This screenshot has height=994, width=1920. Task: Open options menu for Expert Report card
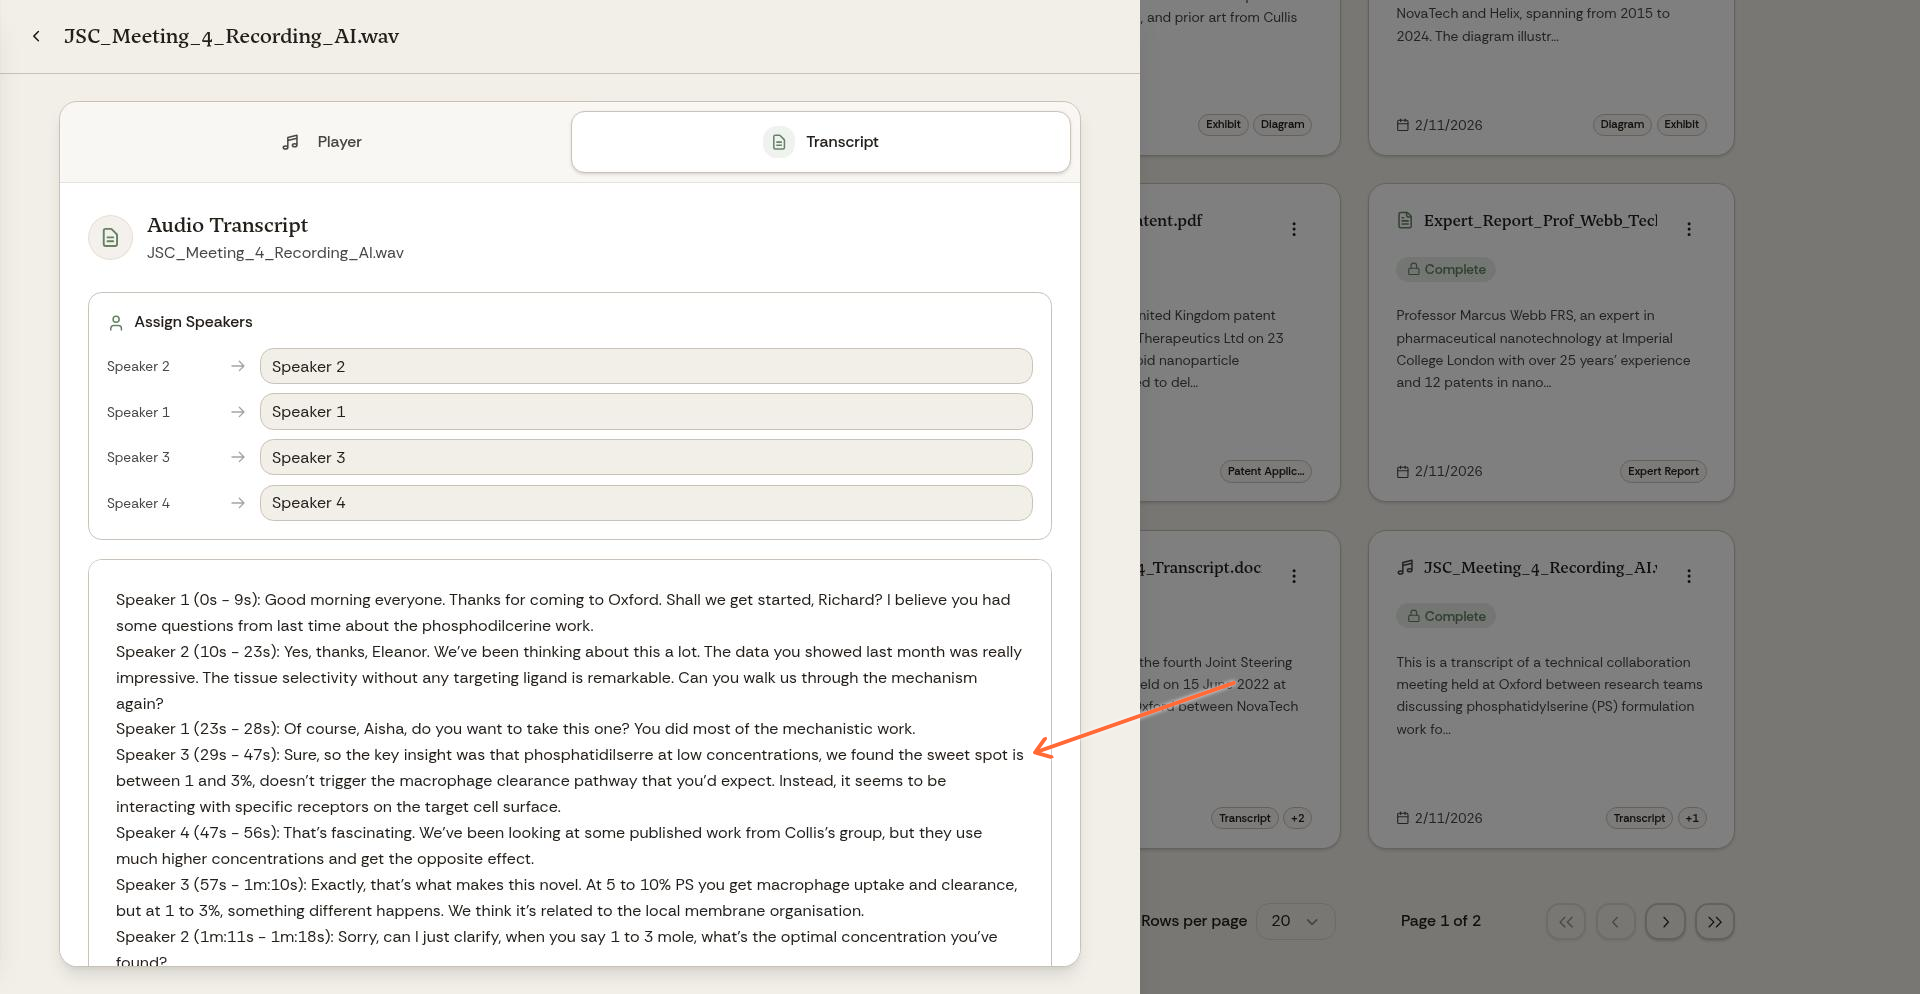[x=1689, y=229]
